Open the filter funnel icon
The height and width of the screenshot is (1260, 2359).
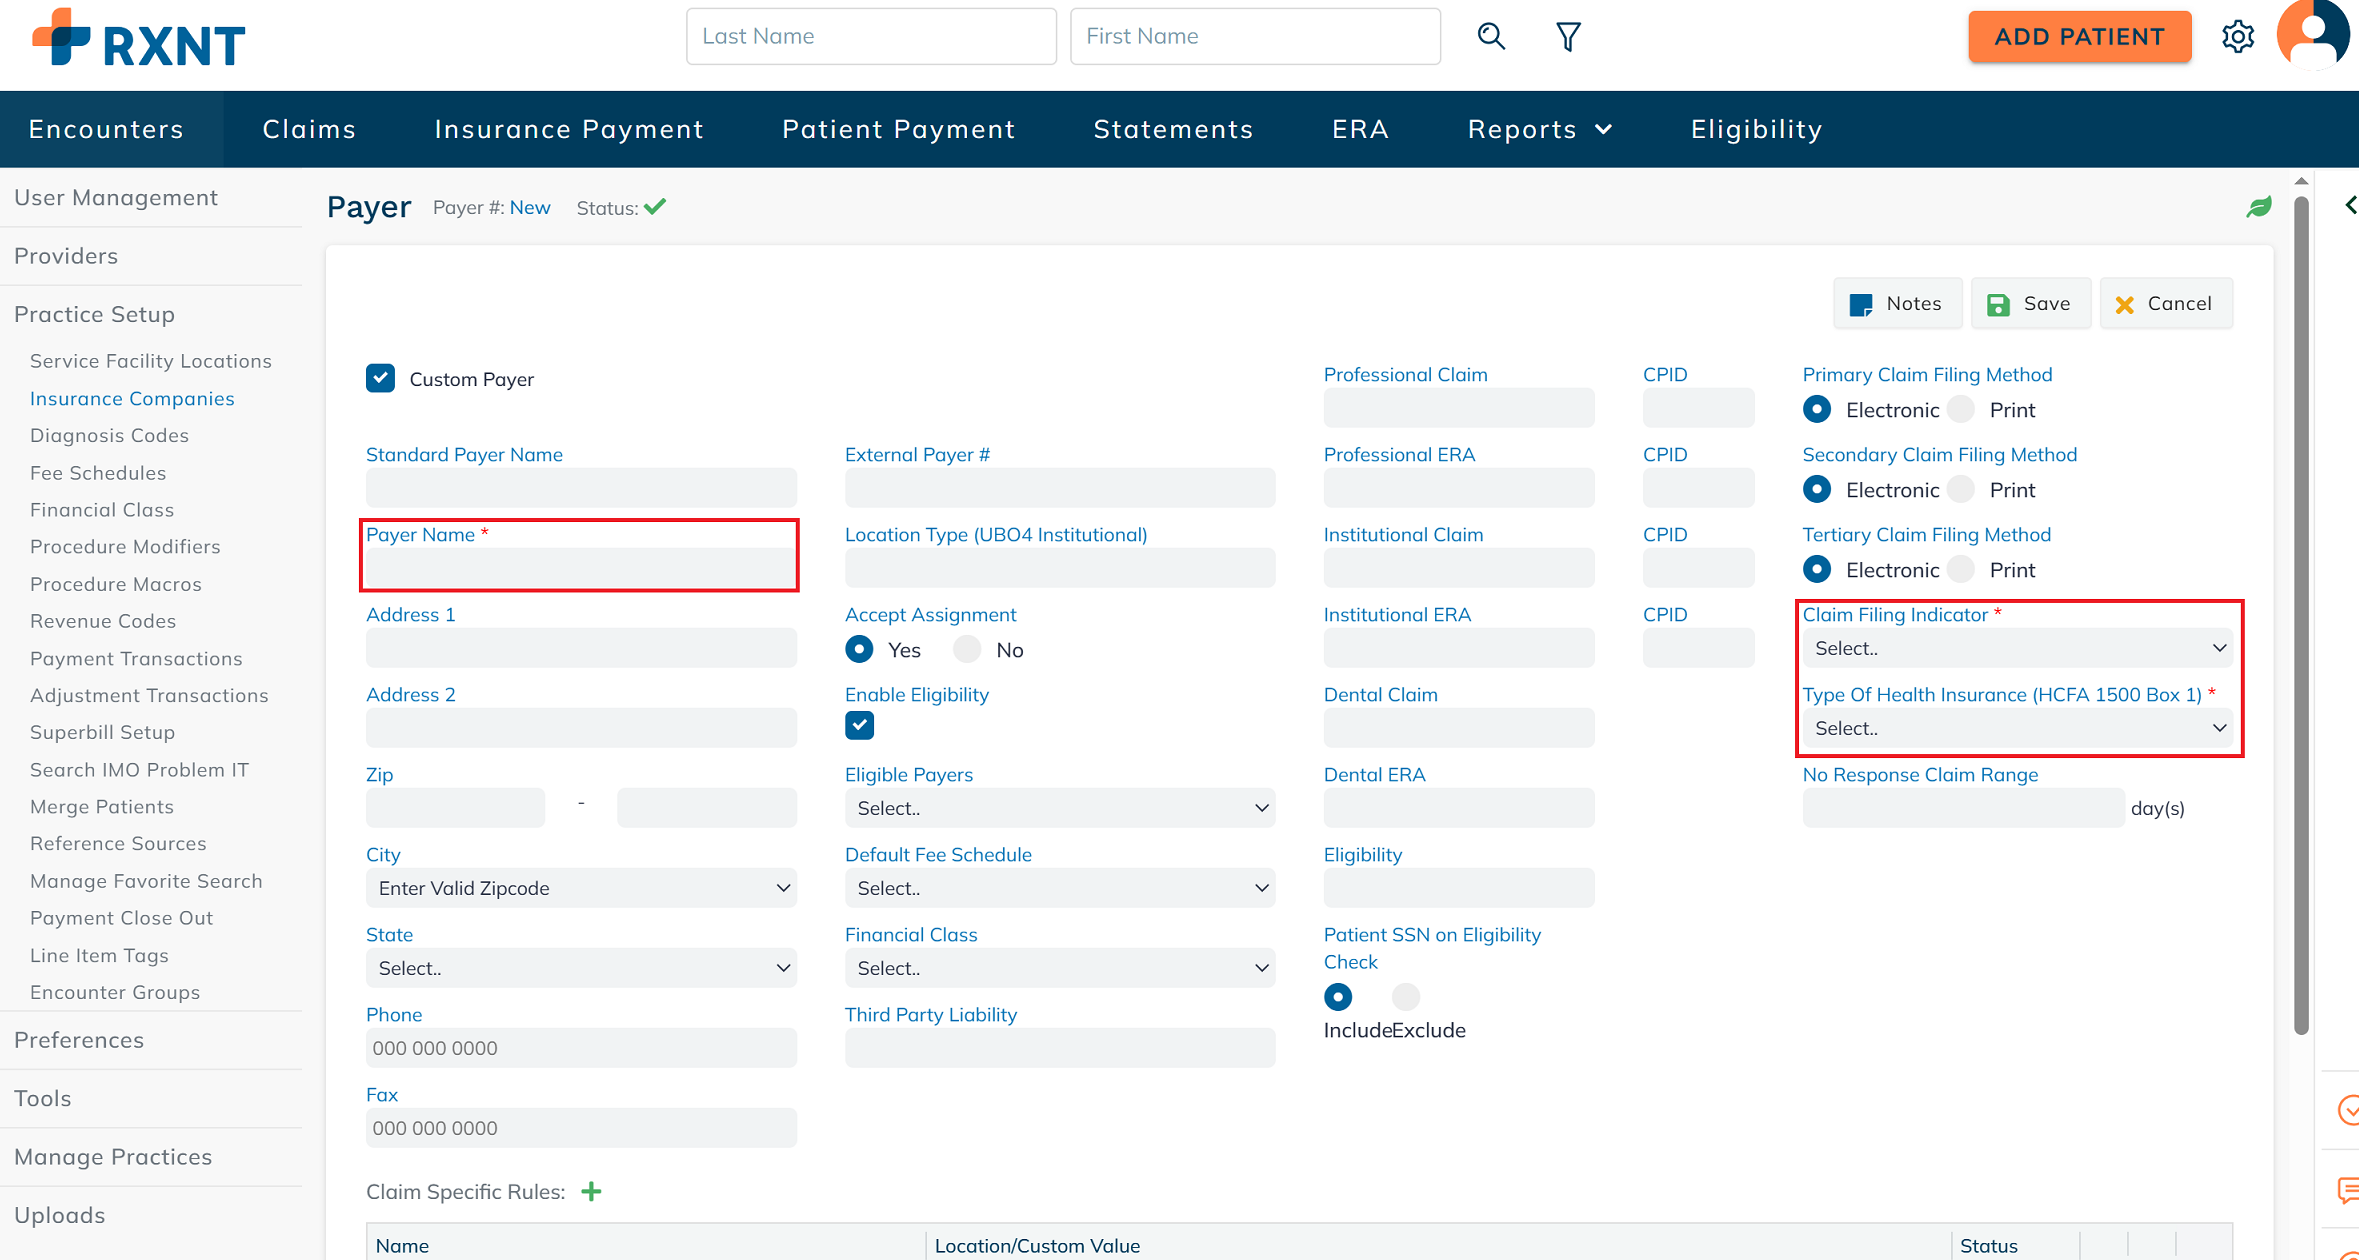1568,37
